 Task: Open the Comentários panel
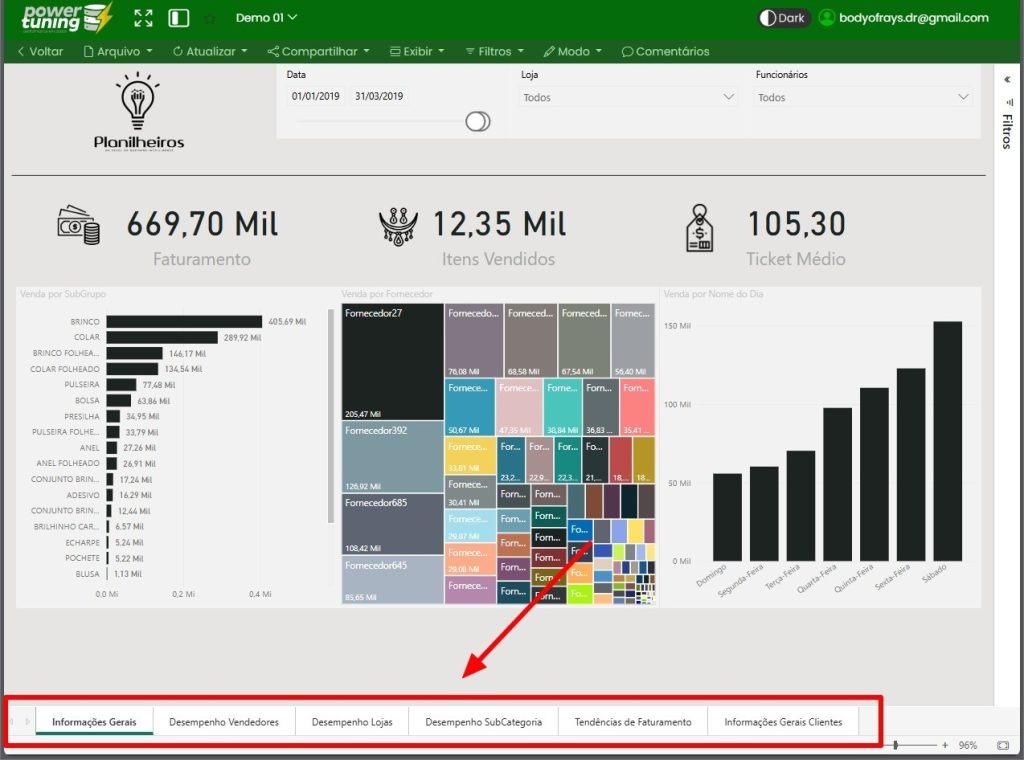pyautogui.click(x=665, y=51)
